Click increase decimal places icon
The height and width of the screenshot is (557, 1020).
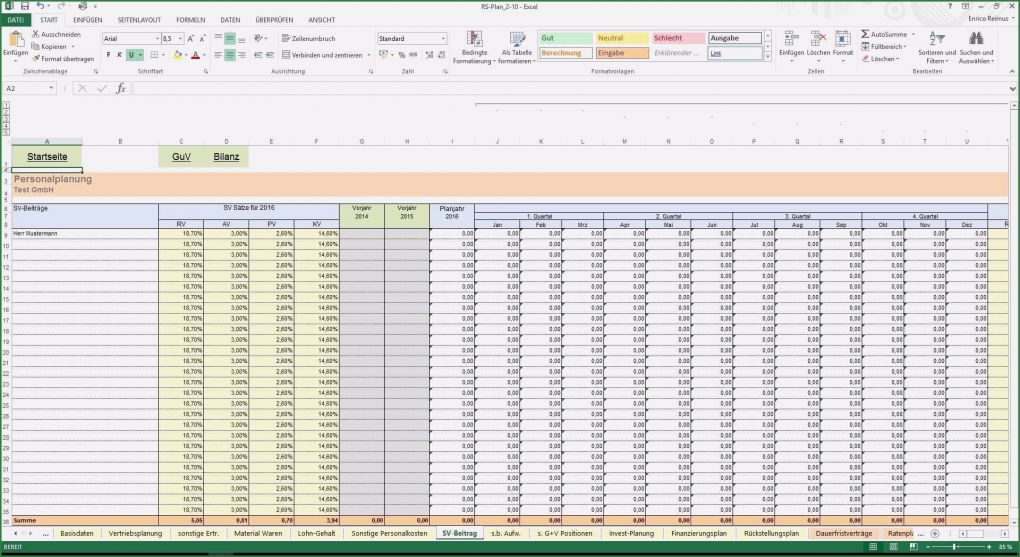(x=429, y=55)
